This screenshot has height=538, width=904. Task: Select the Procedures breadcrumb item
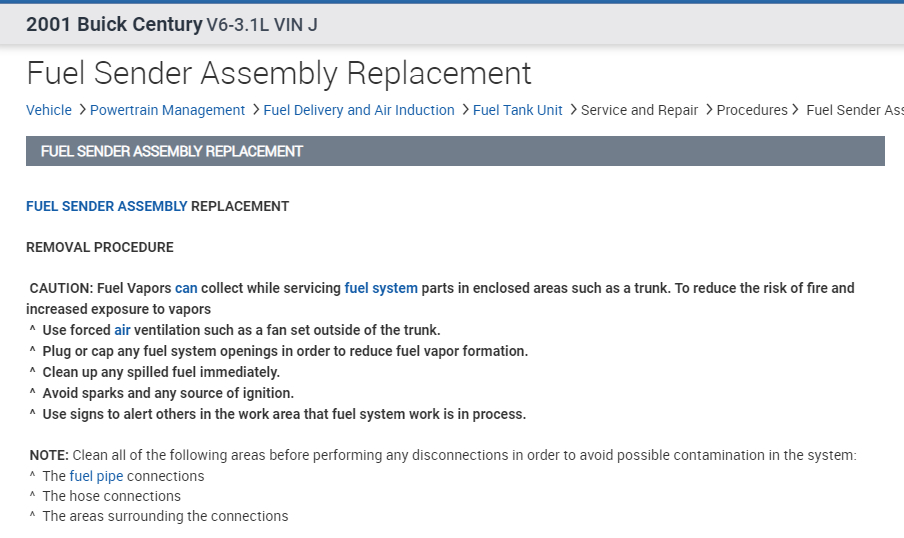click(752, 110)
